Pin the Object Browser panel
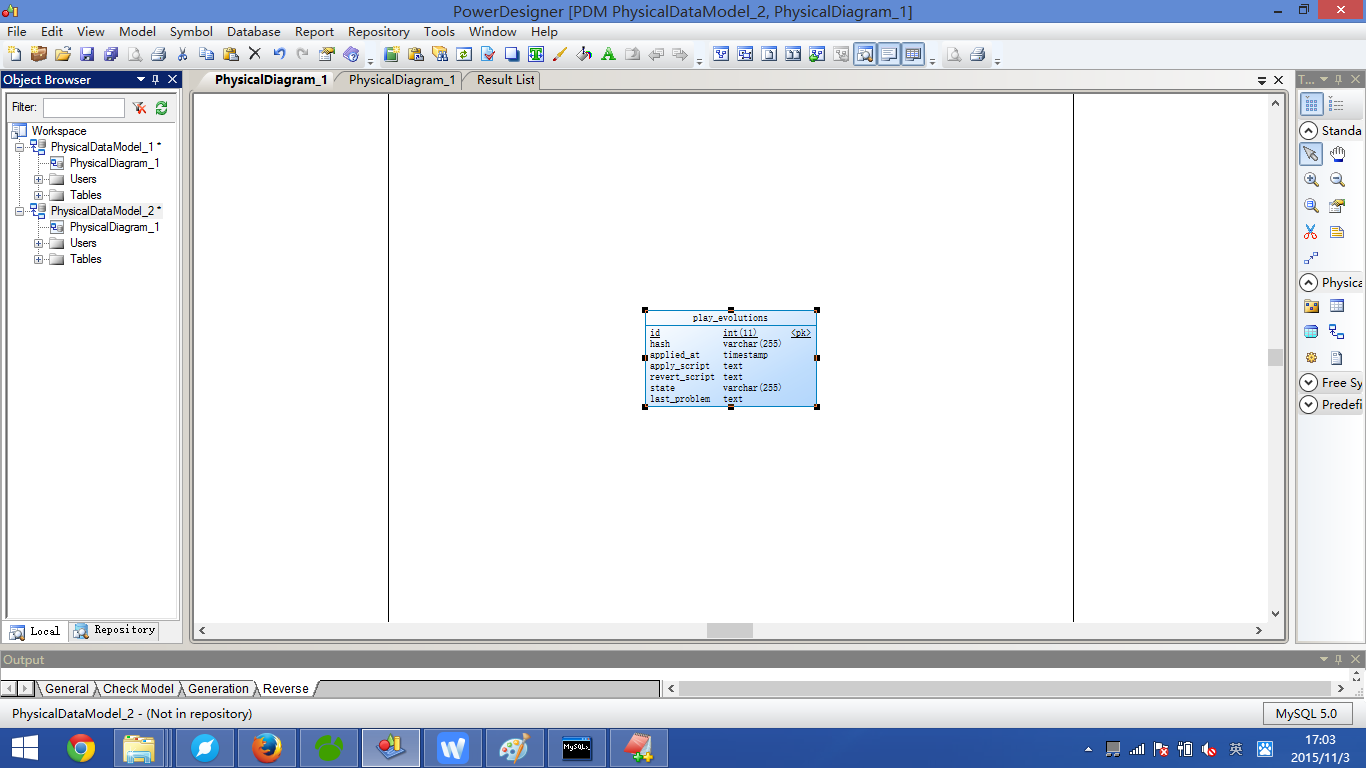1366x768 pixels. (x=155, y=80)
